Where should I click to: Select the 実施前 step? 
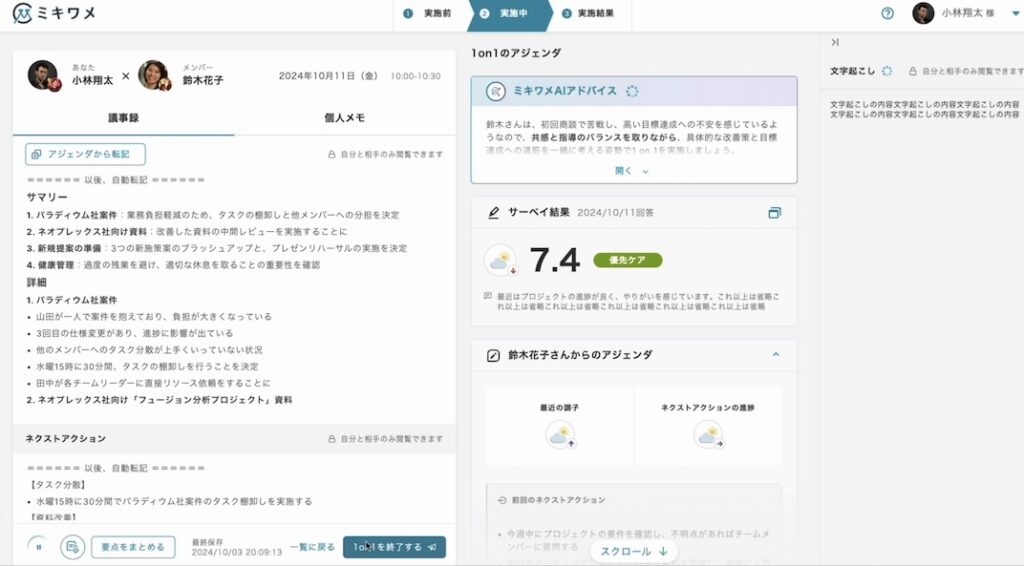[x=428, y=13]
